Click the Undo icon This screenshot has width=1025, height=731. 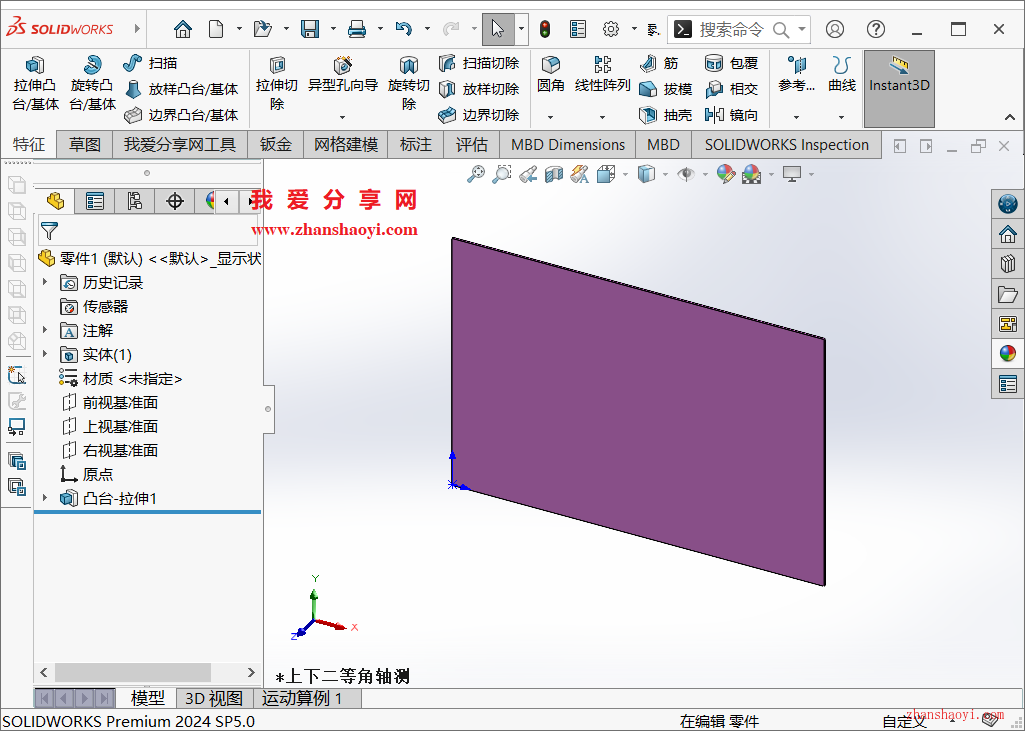404,29
